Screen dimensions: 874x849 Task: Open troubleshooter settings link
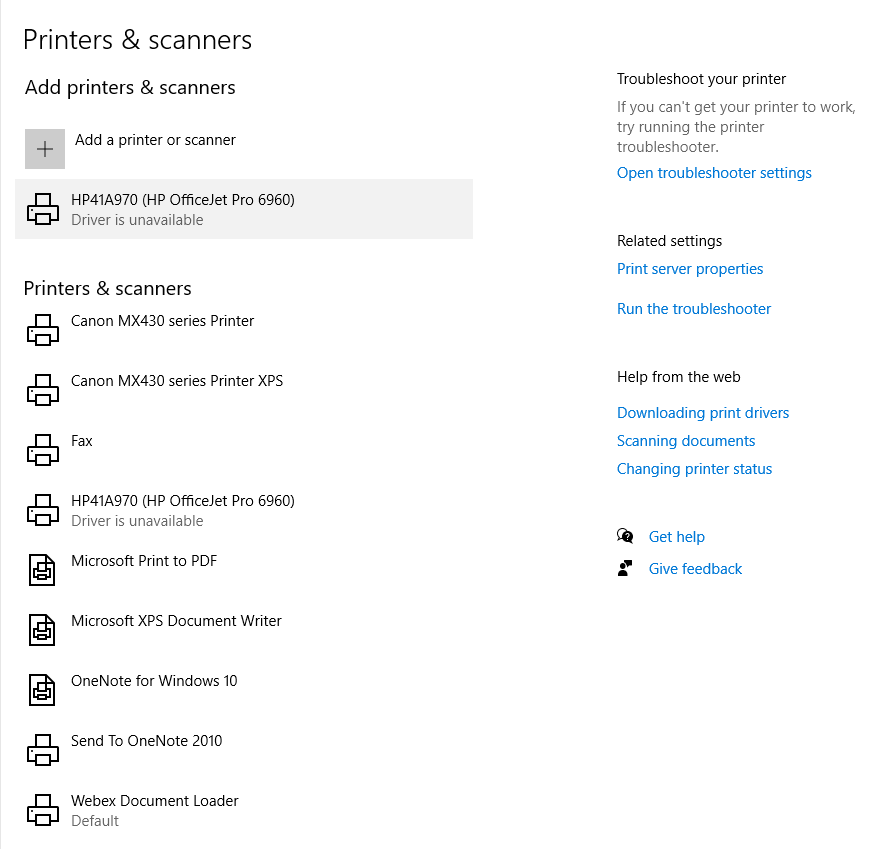714,173
